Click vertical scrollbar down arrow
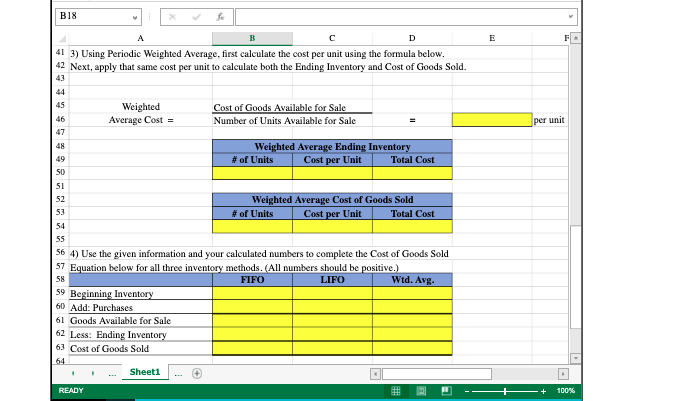 click(576, 358)
